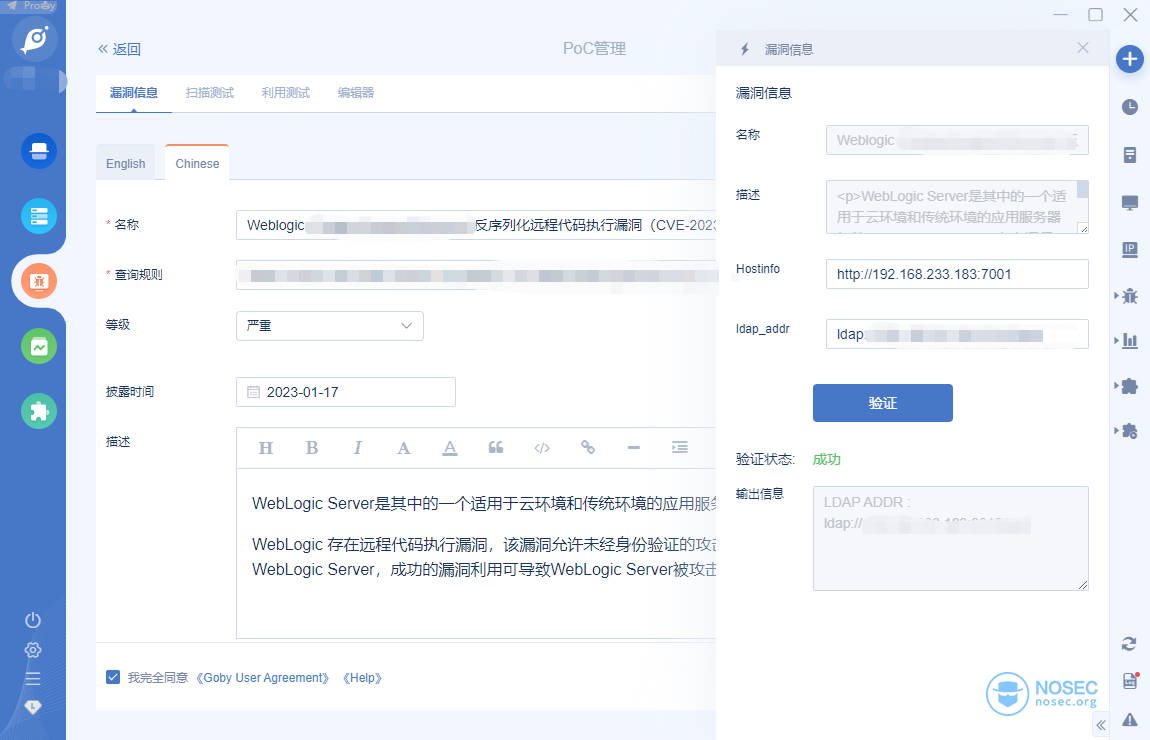Open the asset list icon in left sidebar
1150x740 pixels.
[39, 216]
